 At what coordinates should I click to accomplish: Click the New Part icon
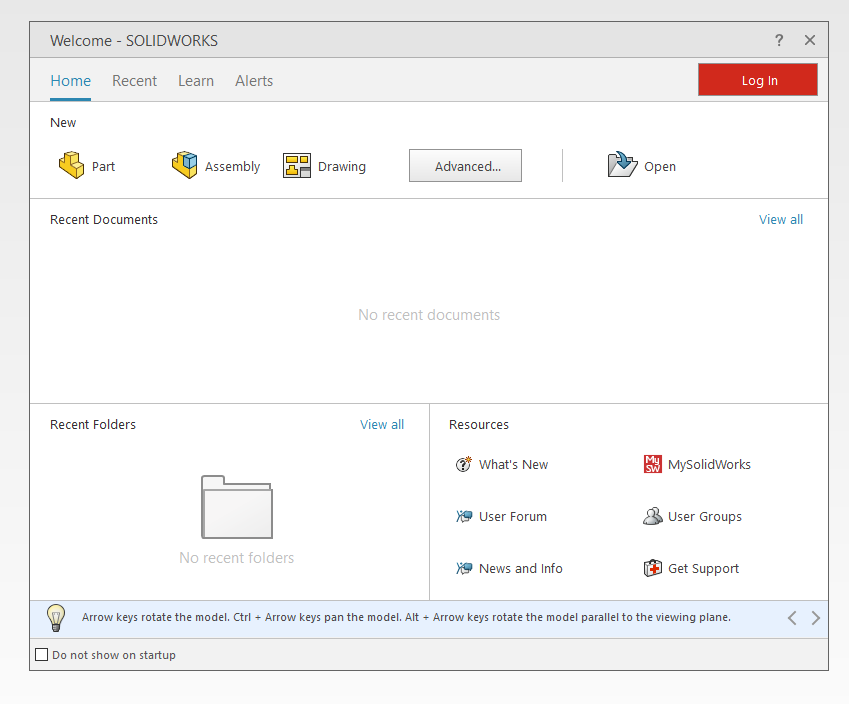(x=71, y=165)
